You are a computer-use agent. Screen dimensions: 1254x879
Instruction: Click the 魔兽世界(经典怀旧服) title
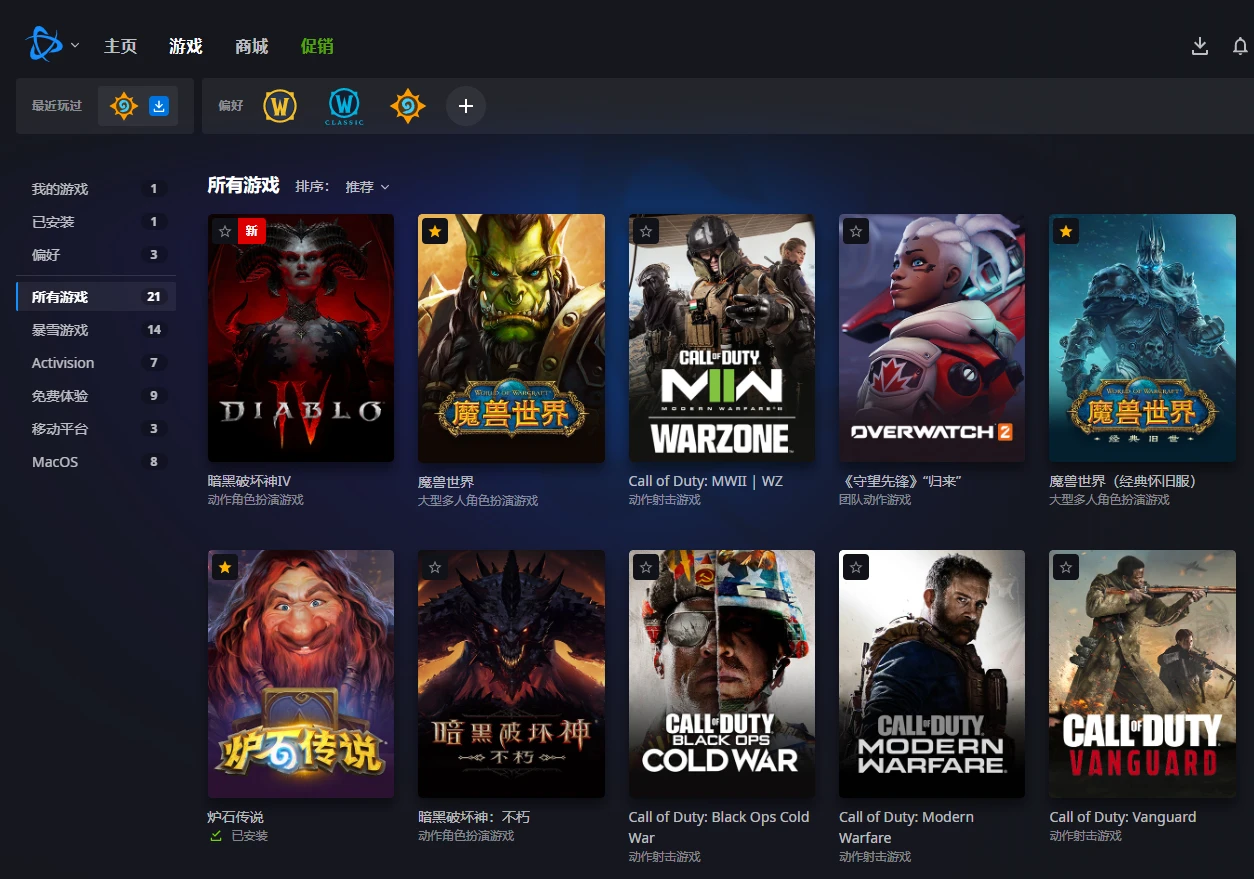click(1123, 481)
